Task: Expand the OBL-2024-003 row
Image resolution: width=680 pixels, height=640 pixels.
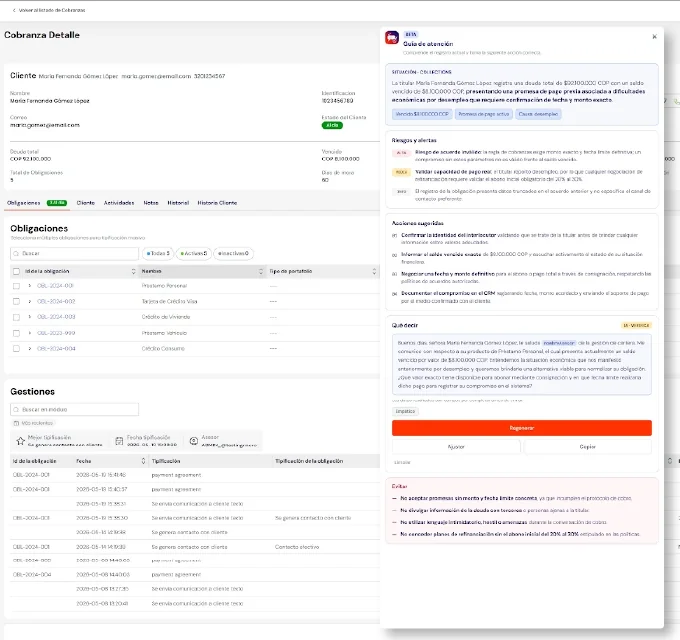Action: coord(29,317)
